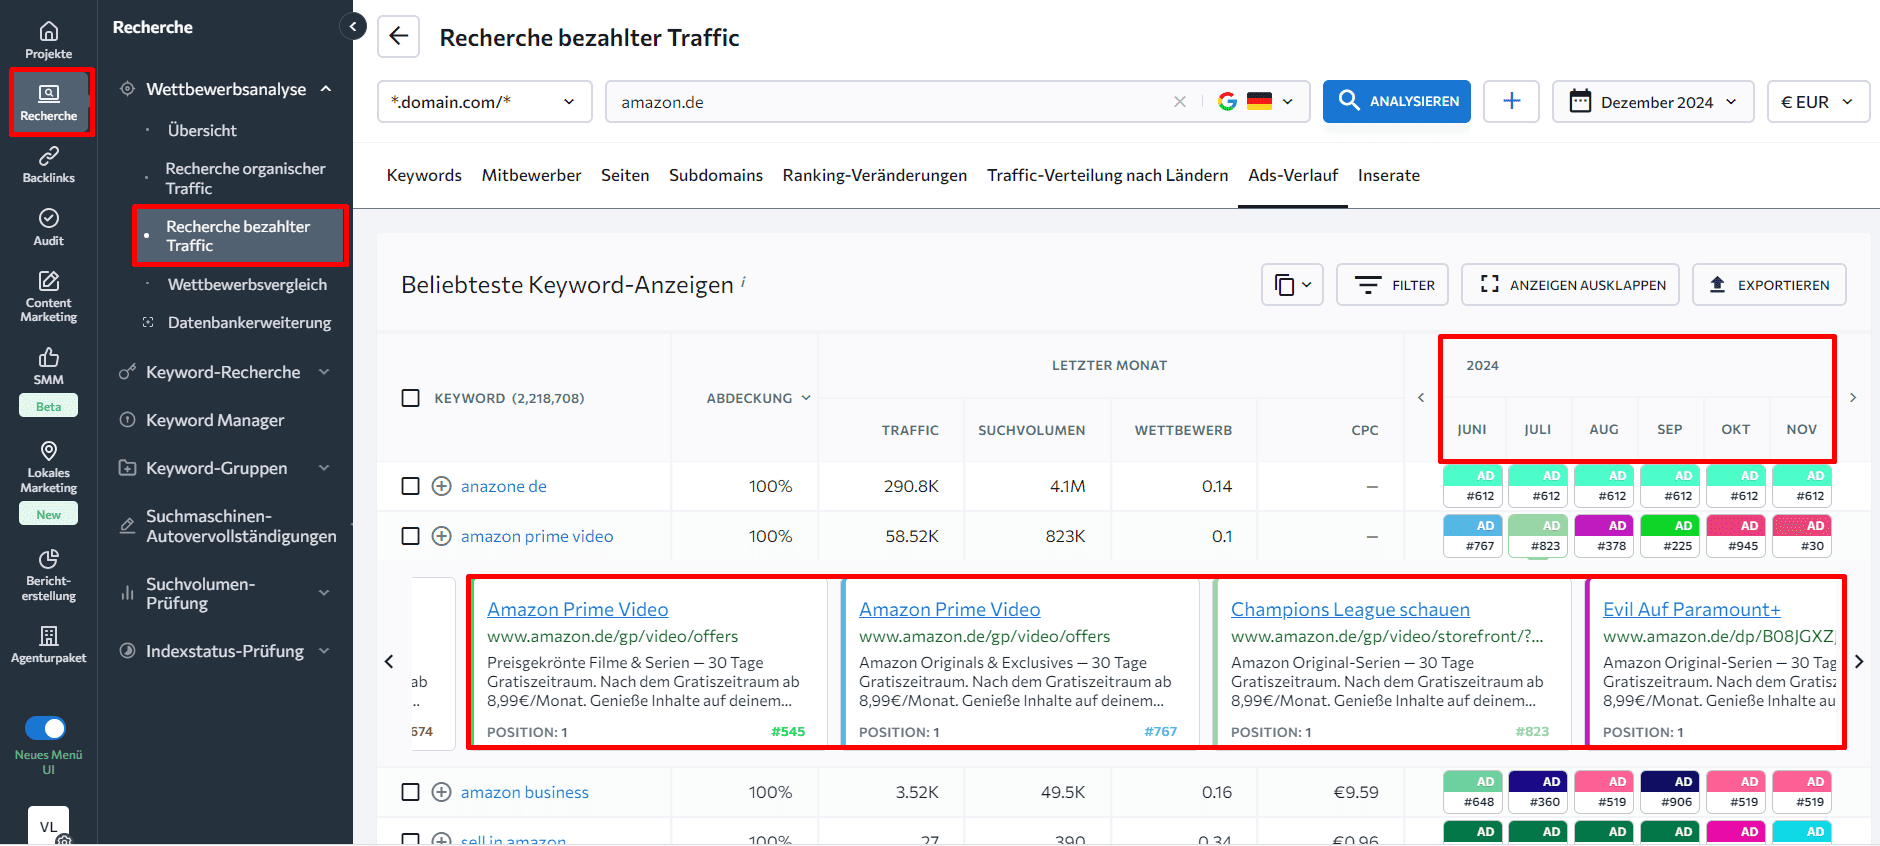1880x846 pixels.
Task: Click the EXPORTIEREN button
Action: point(1769,285)
